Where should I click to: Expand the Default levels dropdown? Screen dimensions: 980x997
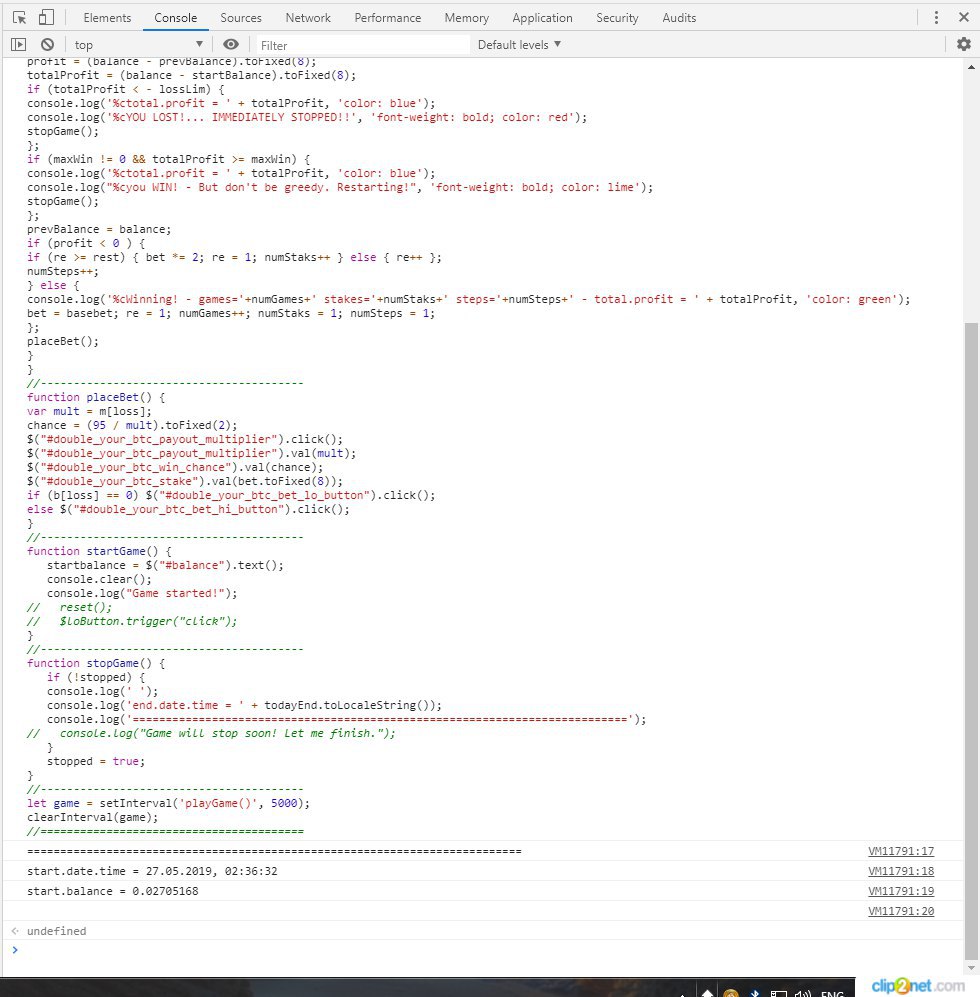(x=520, y=45)
